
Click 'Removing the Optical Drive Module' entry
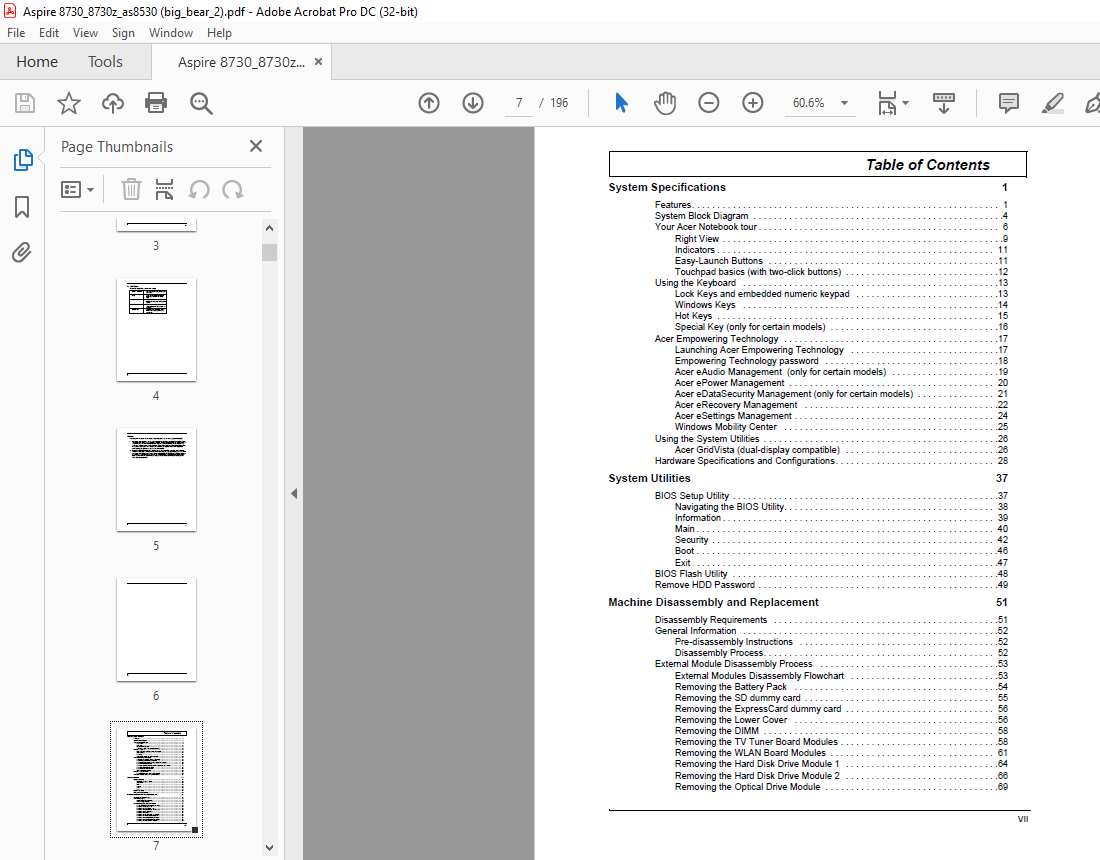point(747,787)
